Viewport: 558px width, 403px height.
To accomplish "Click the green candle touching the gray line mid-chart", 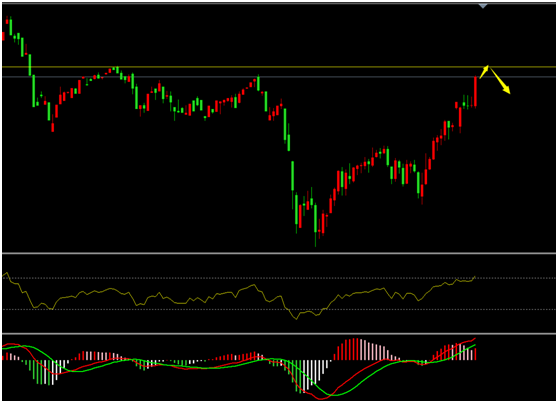I will (258, 83).
